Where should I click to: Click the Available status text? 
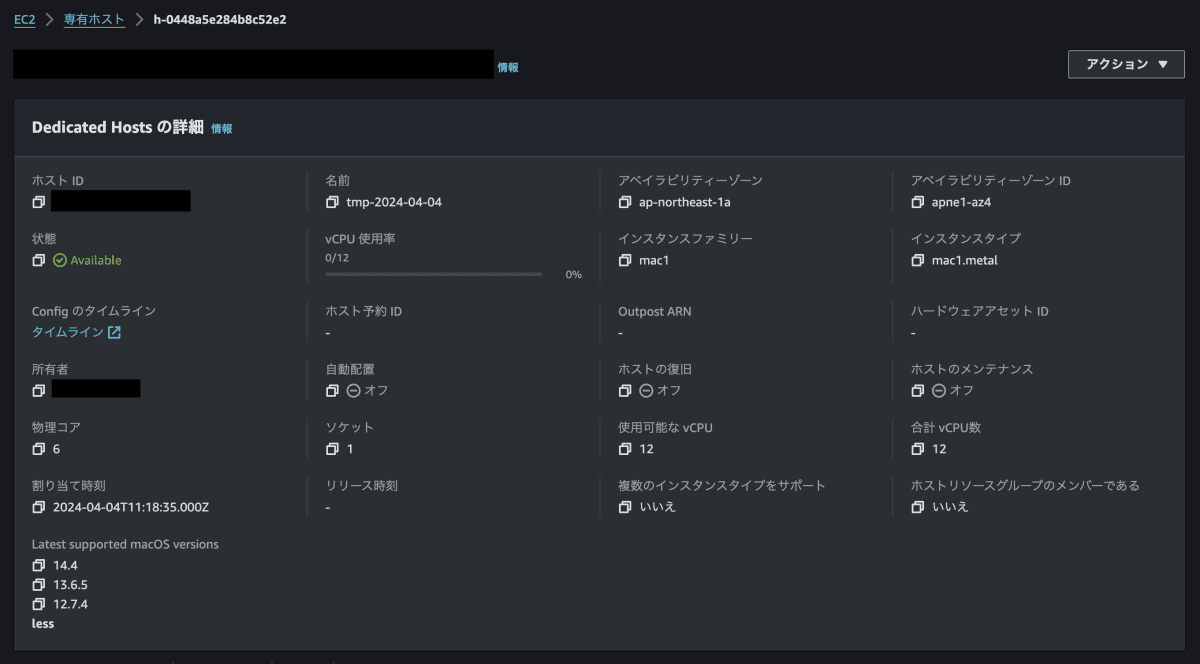(96, 260)
